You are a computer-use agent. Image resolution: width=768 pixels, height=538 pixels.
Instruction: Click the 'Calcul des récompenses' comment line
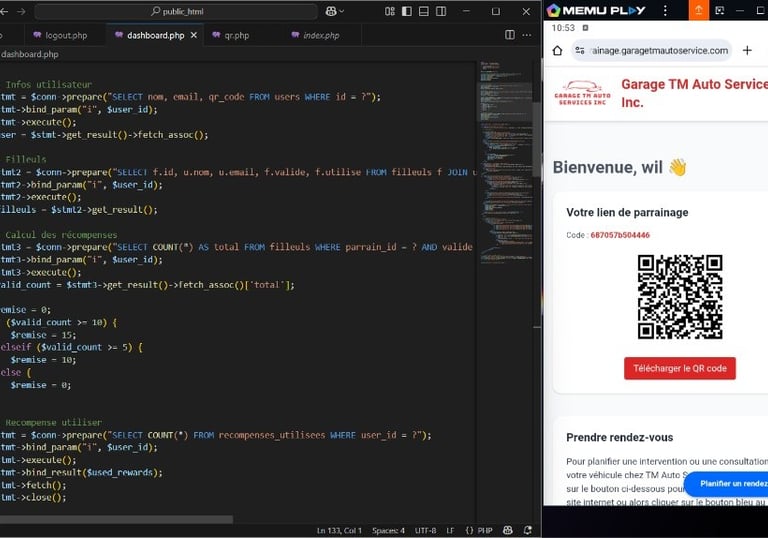point(61,235)
